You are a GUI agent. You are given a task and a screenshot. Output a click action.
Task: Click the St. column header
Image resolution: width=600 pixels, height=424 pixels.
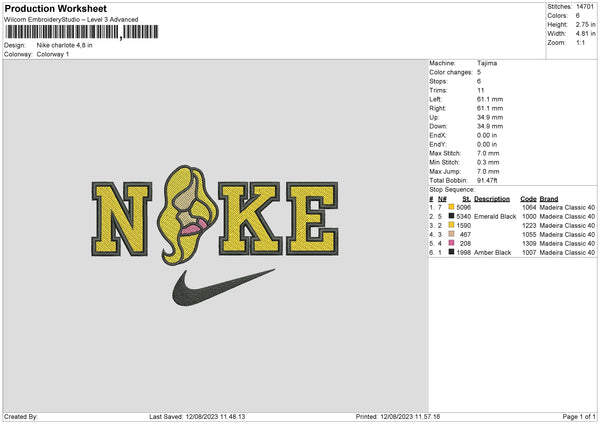466,199
